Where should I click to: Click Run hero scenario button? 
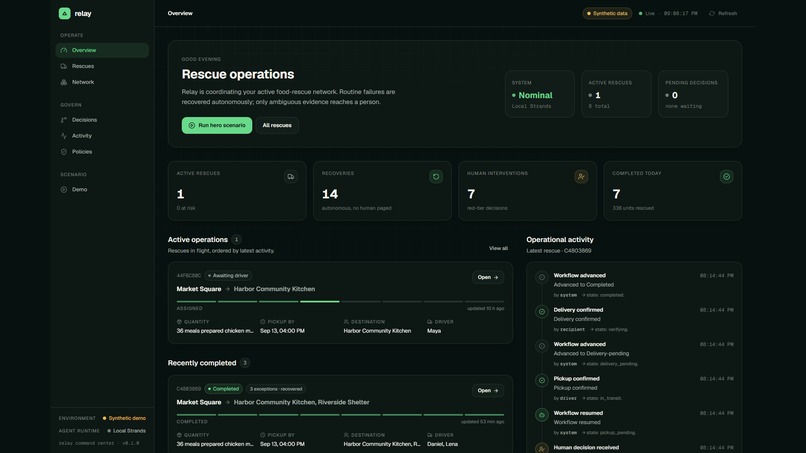(x=217, y=125)
